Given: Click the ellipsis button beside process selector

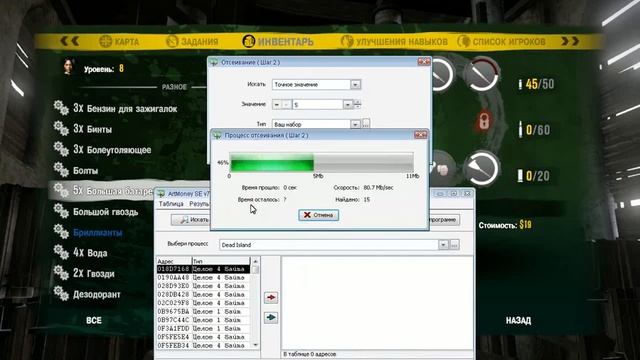Looking at the screenshot, I should point(454,244).
